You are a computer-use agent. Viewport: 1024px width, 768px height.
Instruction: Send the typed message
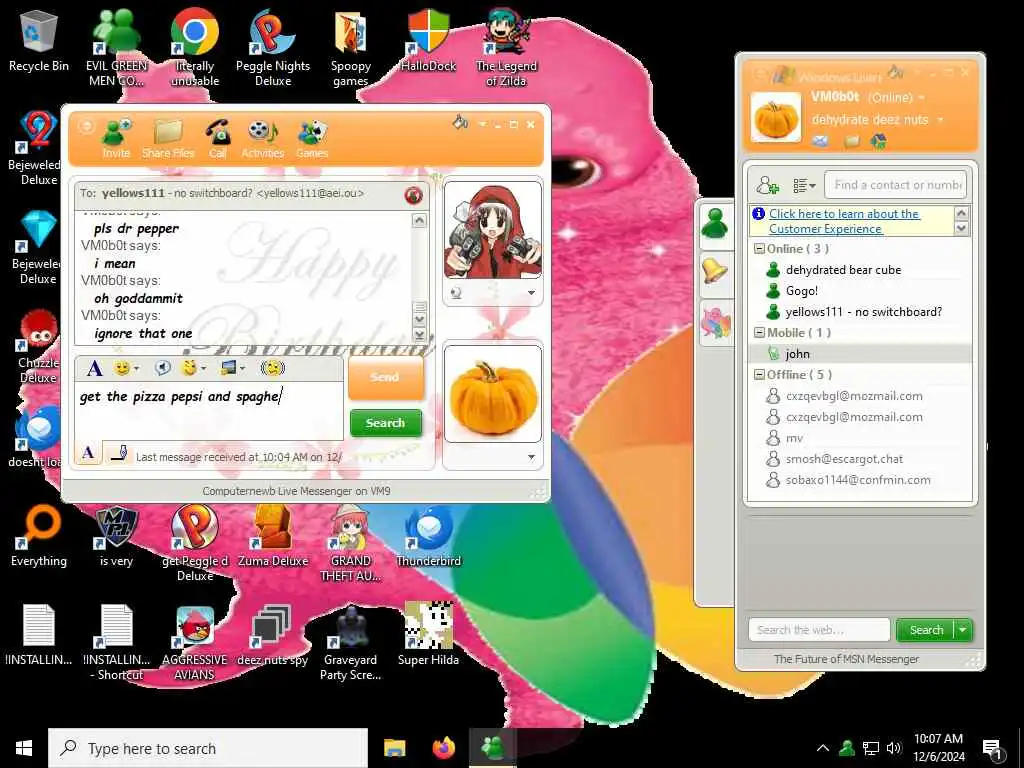(385, 377)
